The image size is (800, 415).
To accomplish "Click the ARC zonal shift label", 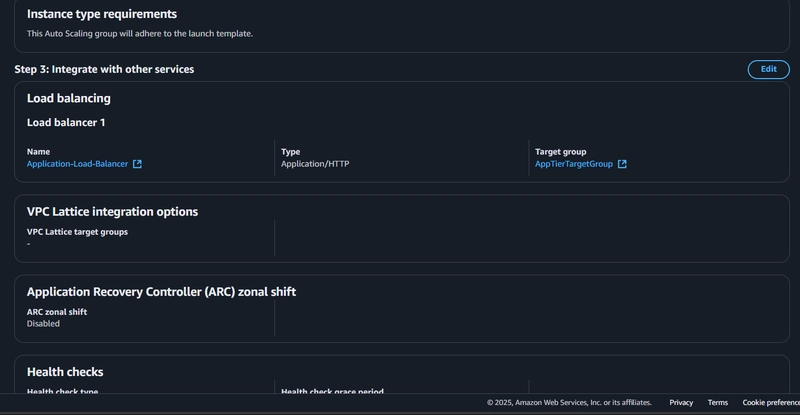I will click(x=57, y=312).
